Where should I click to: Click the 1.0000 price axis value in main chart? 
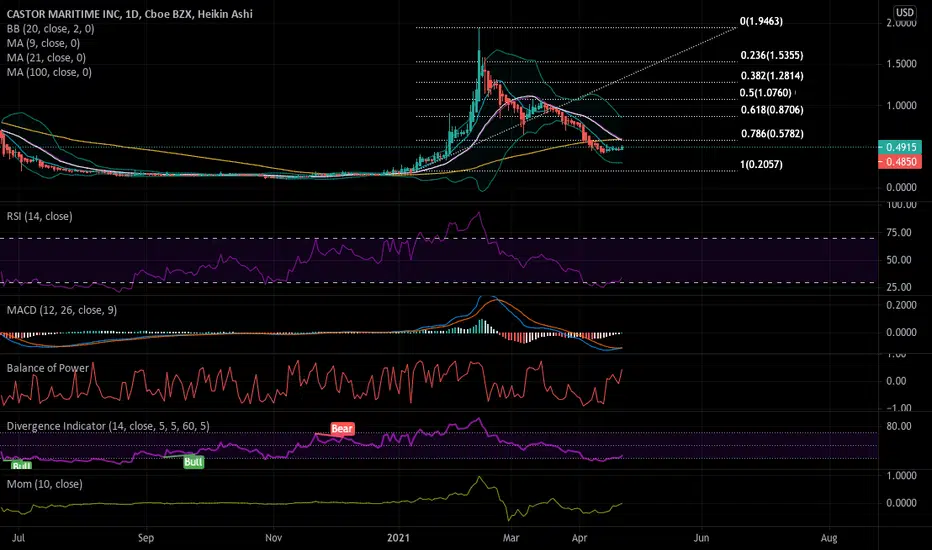(901, 106)
